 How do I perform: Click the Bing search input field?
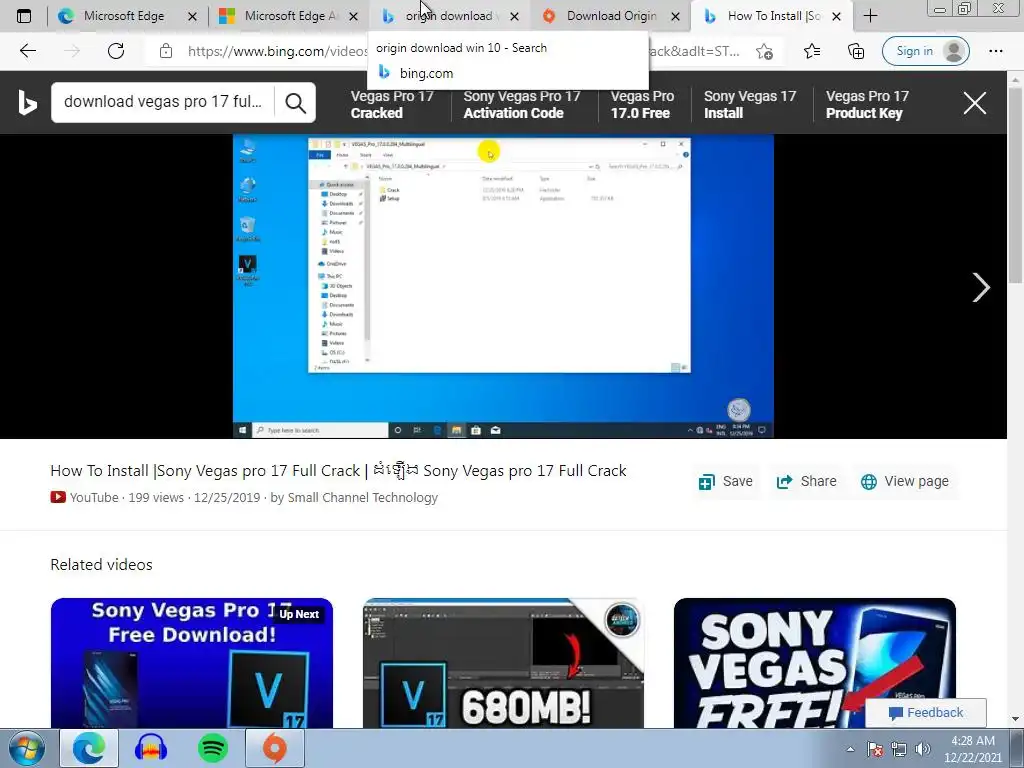pyautogui.click(x=163, y=102)
